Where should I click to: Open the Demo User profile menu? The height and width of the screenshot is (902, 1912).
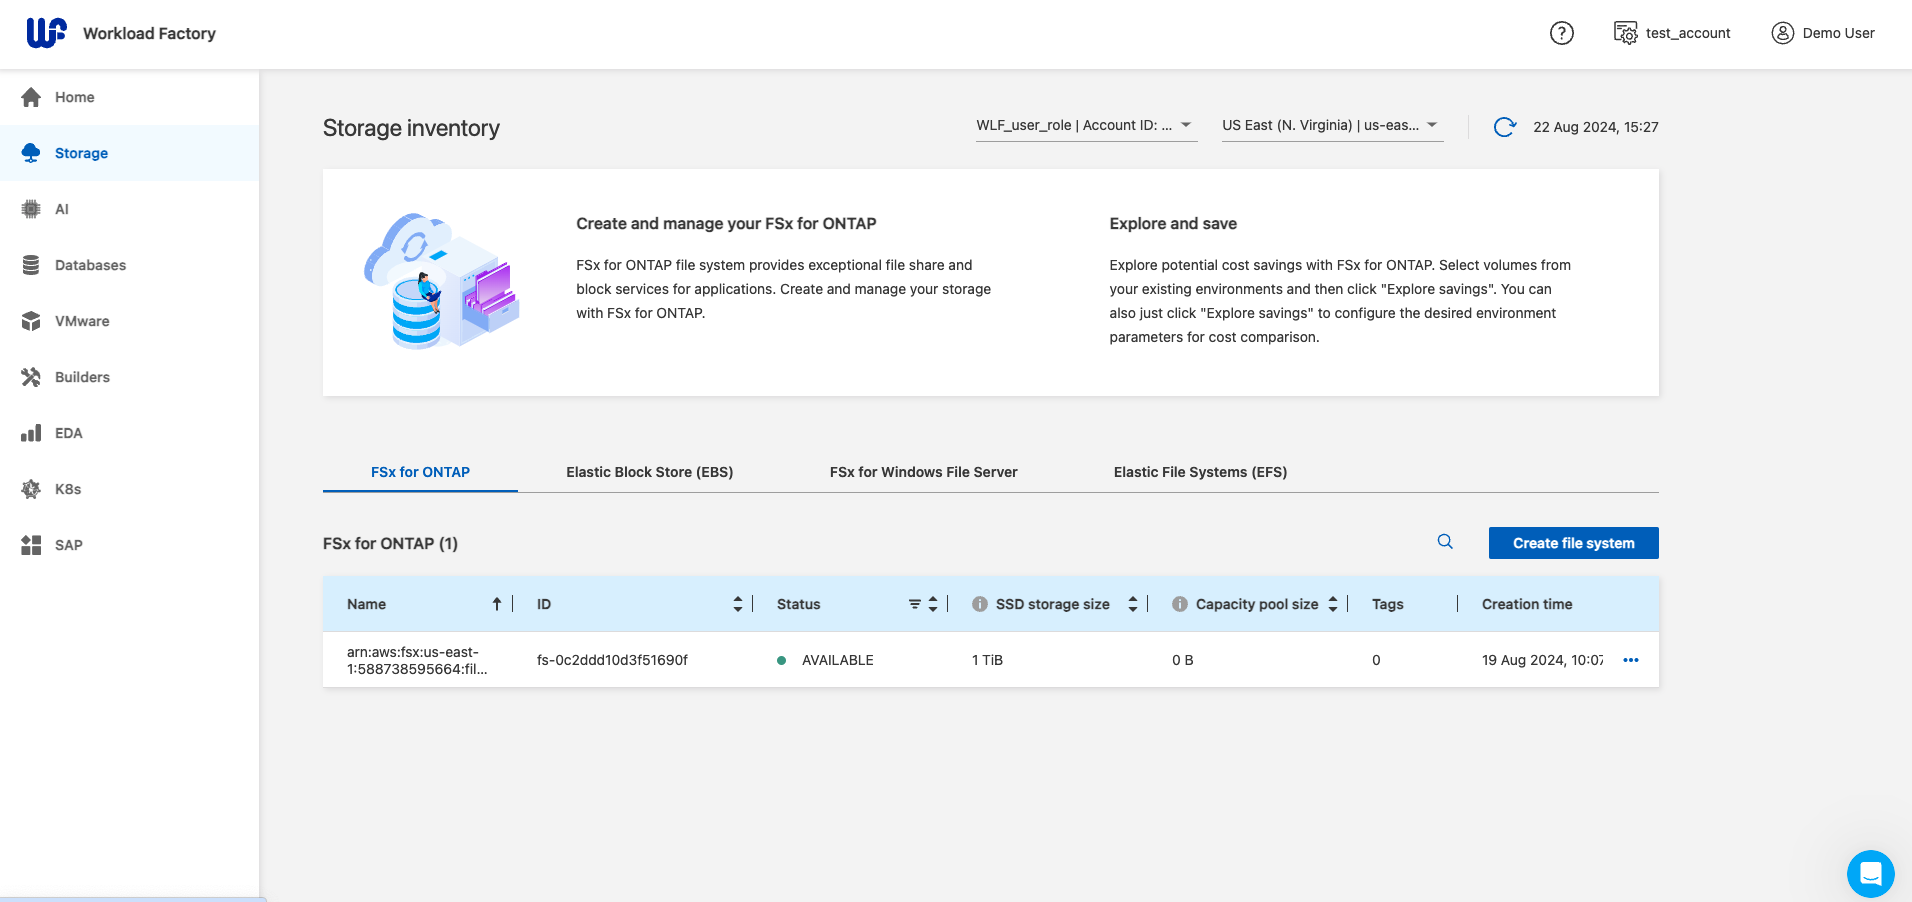tap(1823, 33)
